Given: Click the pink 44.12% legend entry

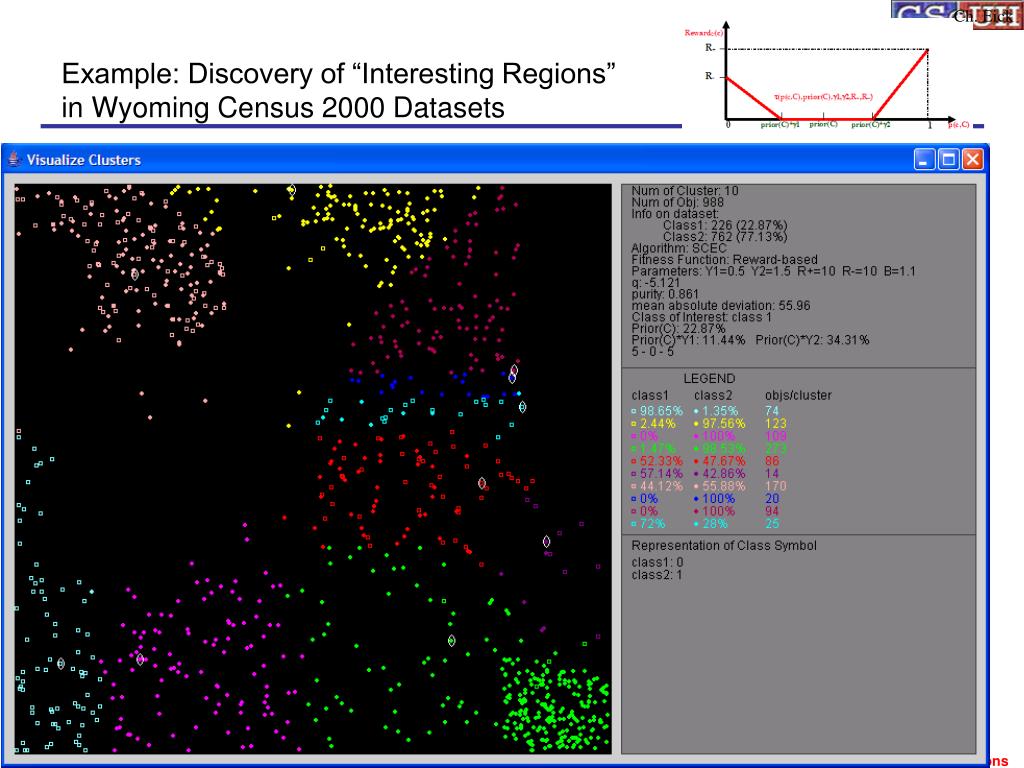Looking at the screenshot, I should point(658,487).
